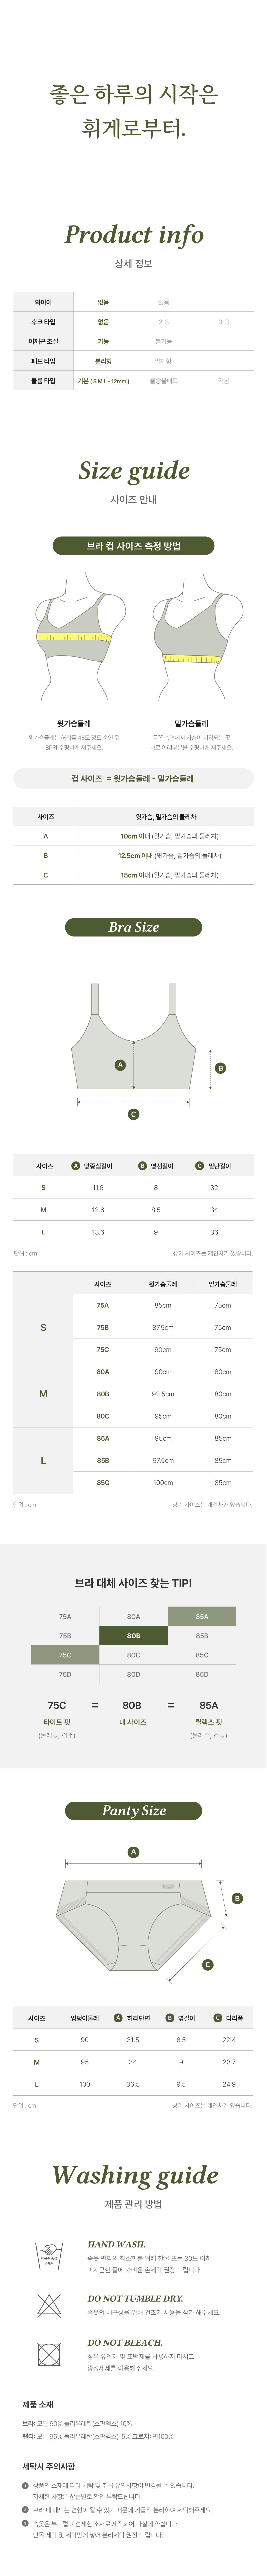Image resolution: width=267 pixels, height=2576 pixels.
Task: Click the 브라 컵 사이즈 측정 방법 banner
Action: point(133,546)
